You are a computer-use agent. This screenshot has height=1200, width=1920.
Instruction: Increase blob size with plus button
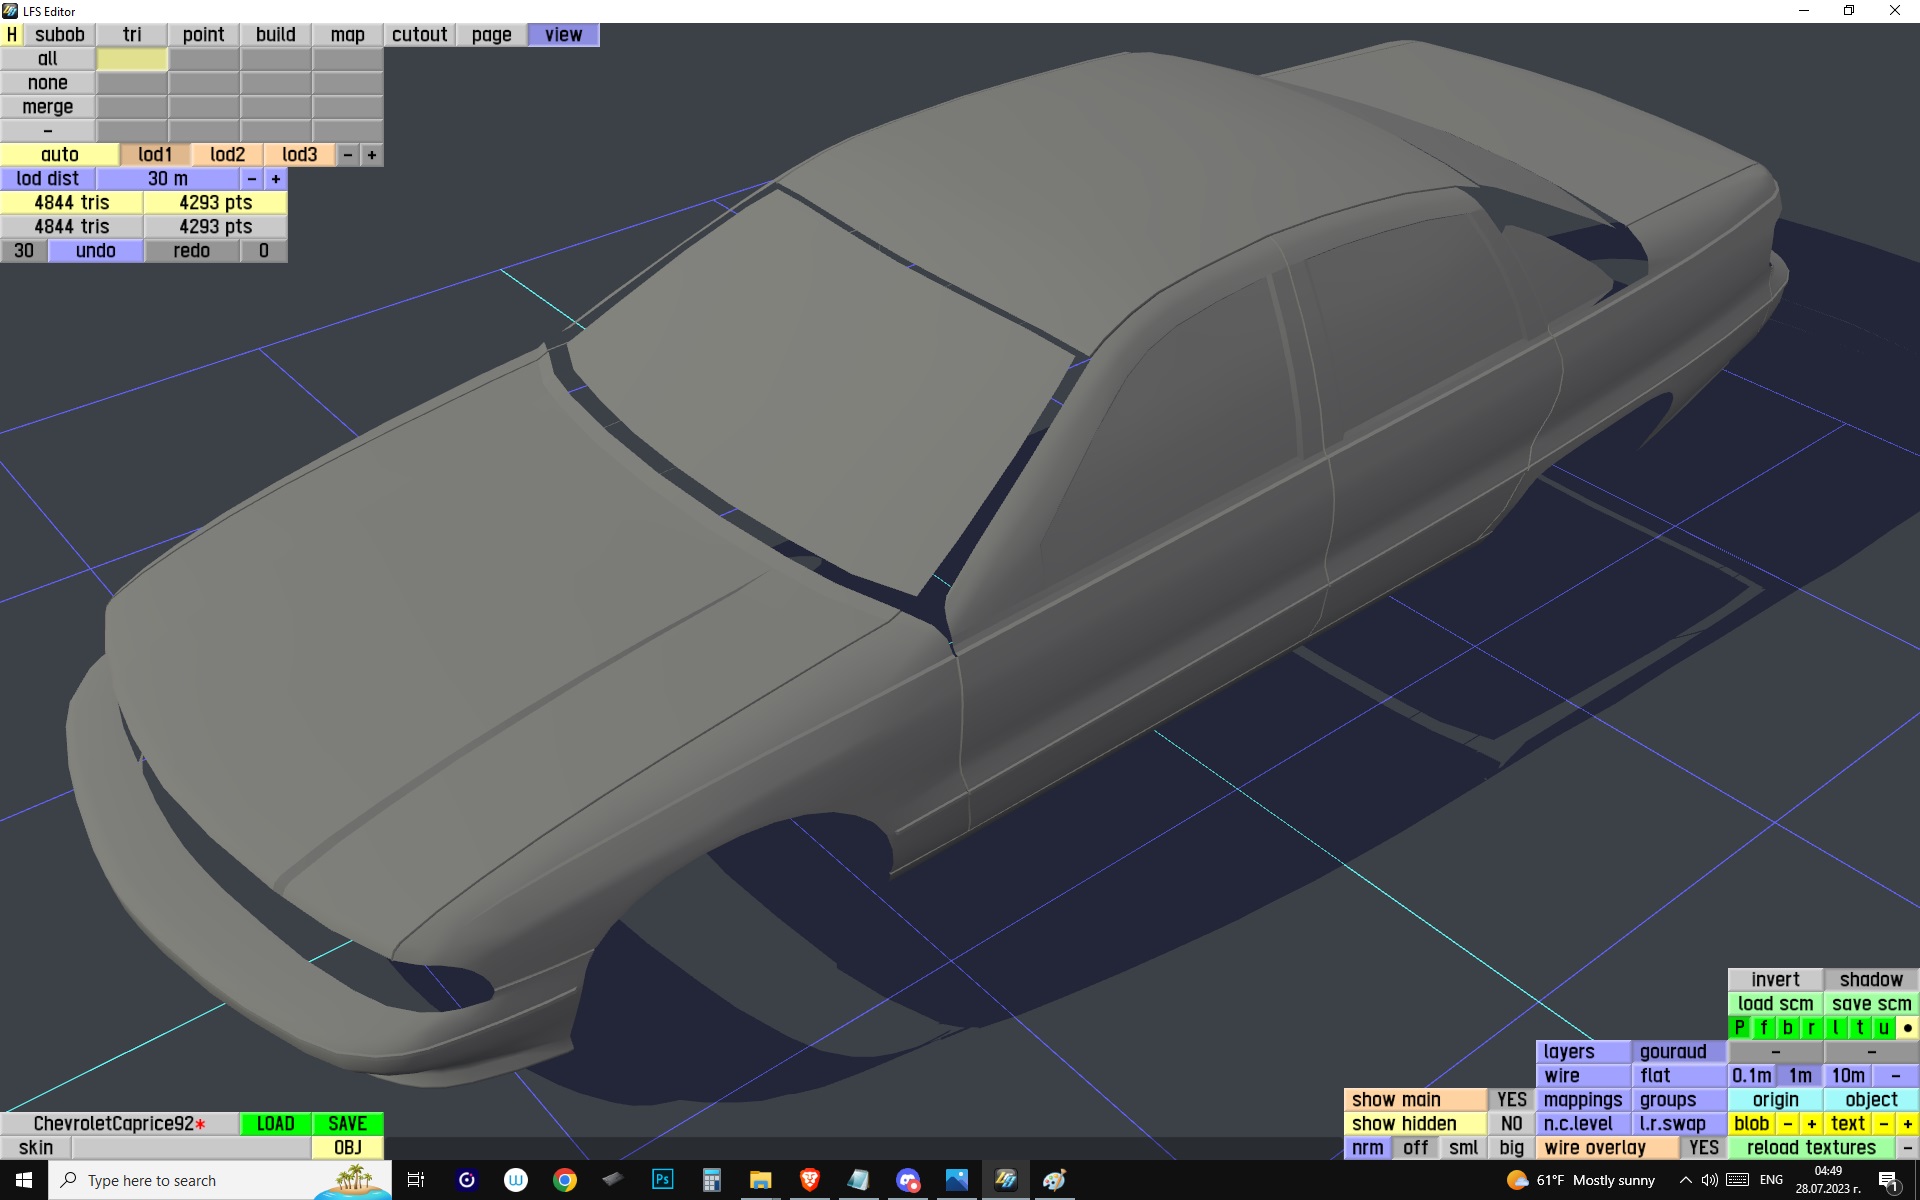tap(1811, 1124)
